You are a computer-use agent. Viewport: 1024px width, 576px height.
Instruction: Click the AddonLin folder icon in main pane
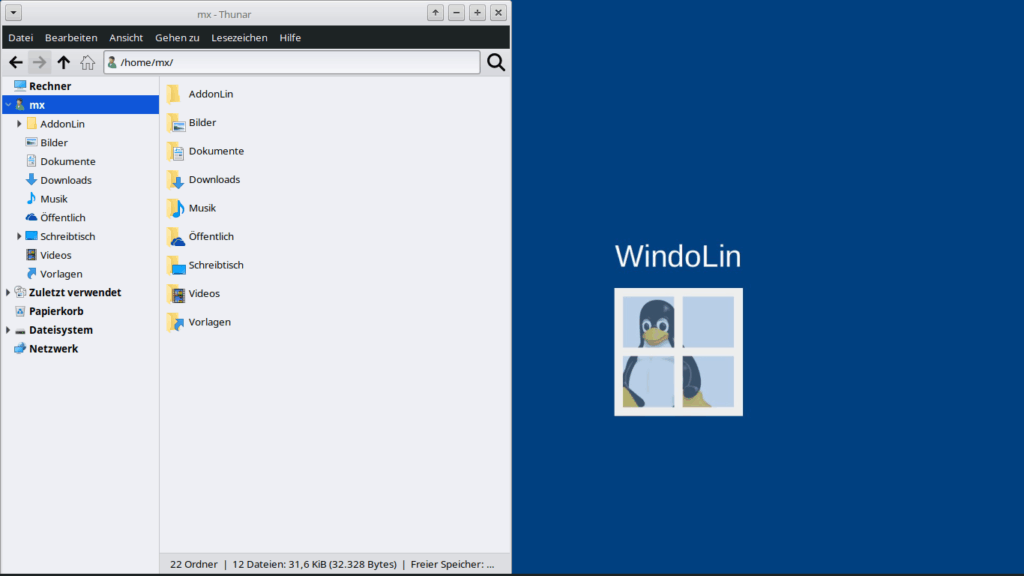(174, 94)
